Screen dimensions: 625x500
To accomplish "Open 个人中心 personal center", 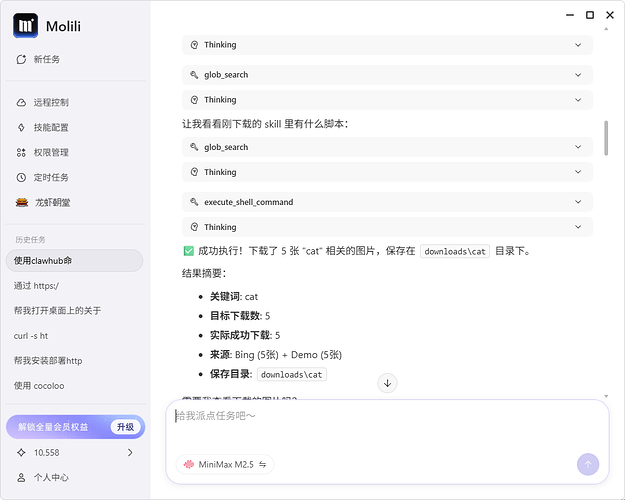I will tap(50, 478).
